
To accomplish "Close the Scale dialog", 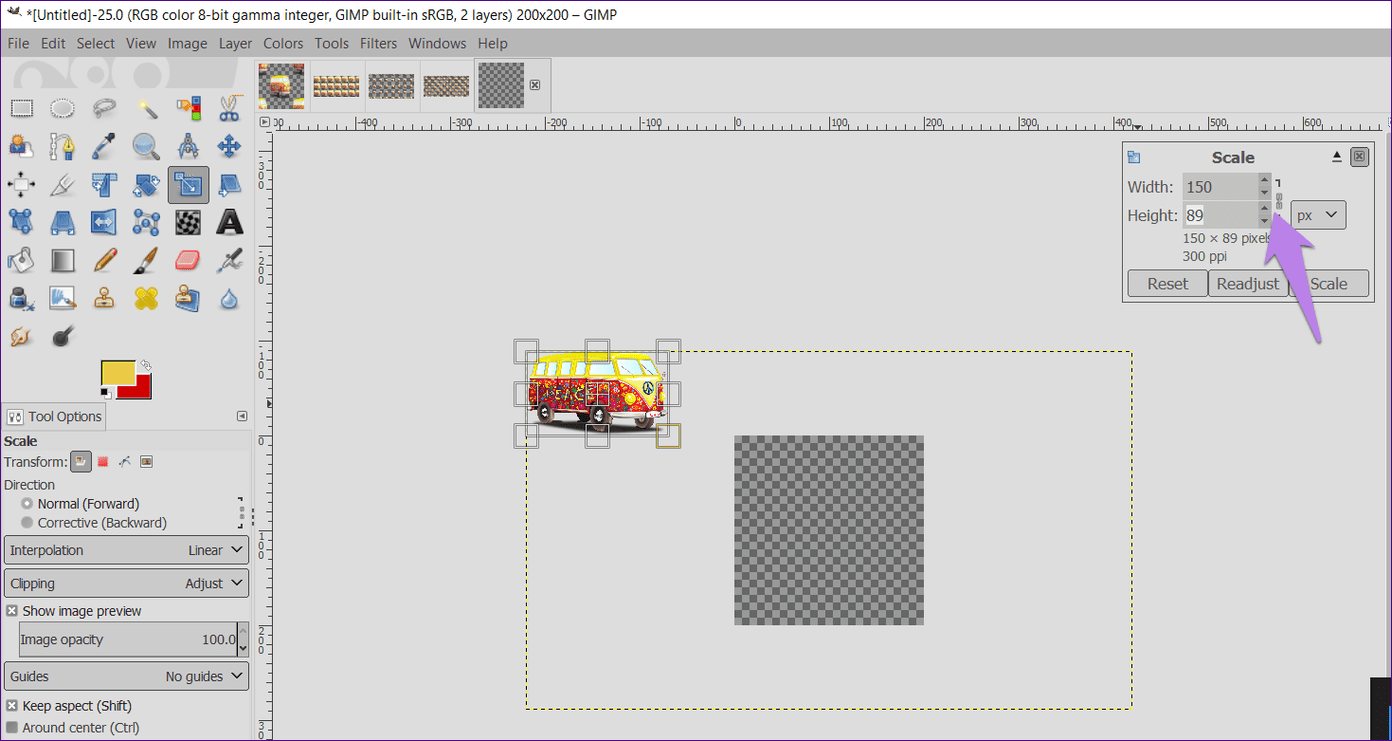I will coord(1359,157).
